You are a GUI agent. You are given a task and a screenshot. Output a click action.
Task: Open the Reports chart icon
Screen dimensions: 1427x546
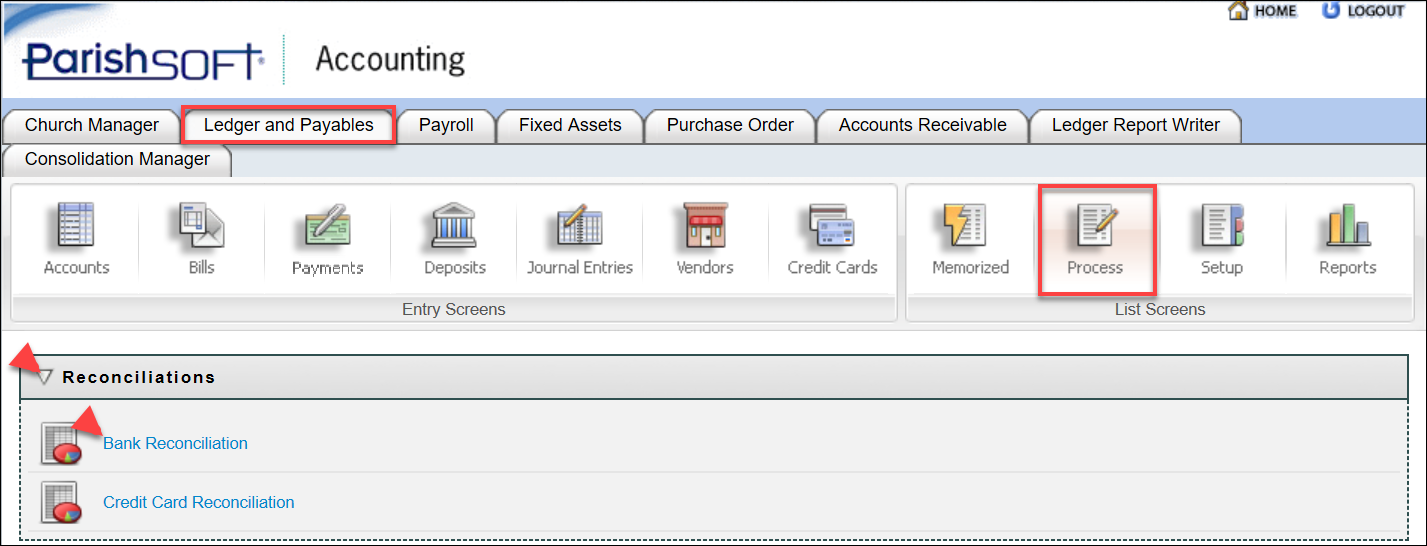(1348, 226)
